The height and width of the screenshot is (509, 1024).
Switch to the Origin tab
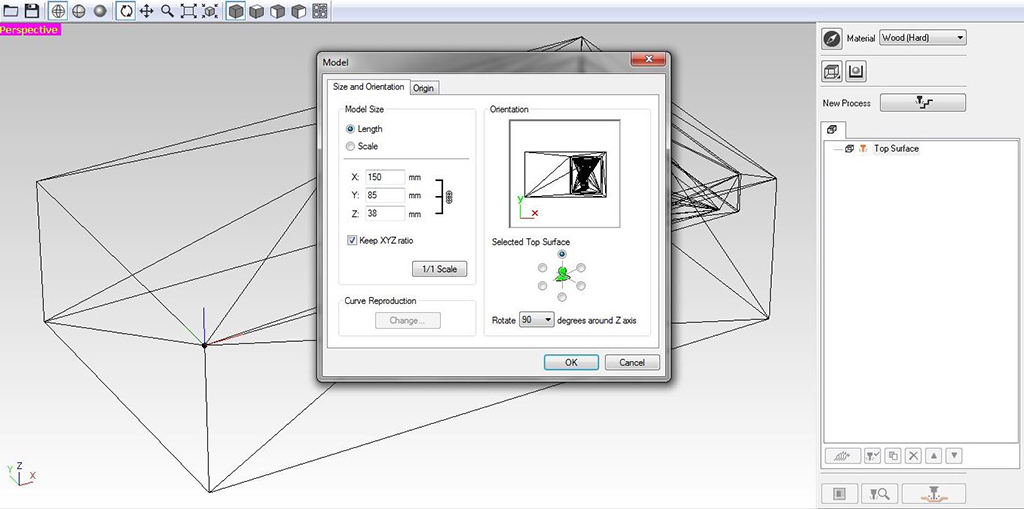pyautogui.click(x=424, y=88)
